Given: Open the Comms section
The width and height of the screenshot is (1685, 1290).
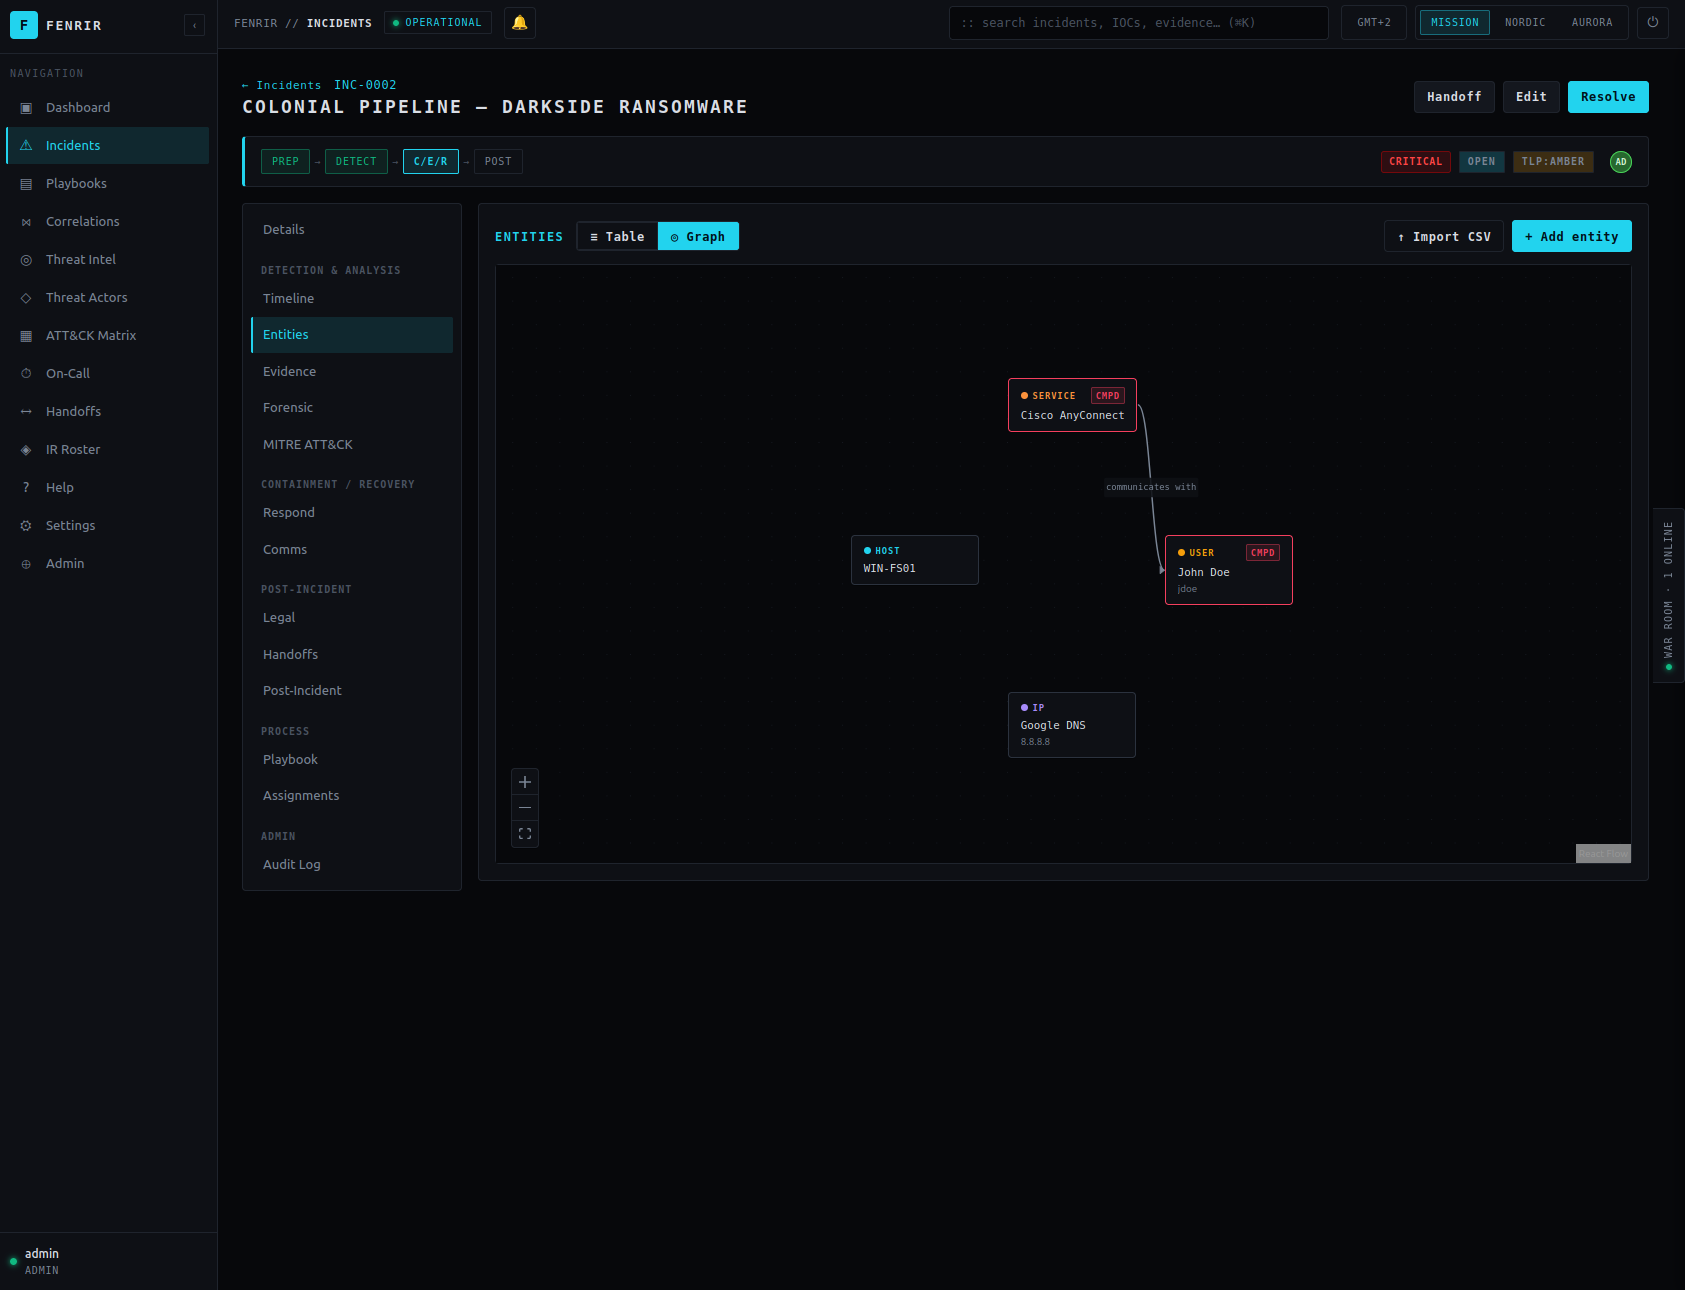Looking at the screenshot, I should coord(352,550).
